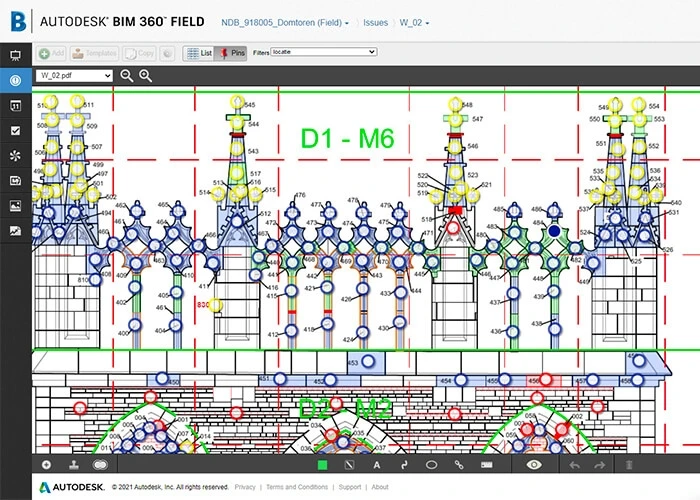Click the red pin on block 456
The width and height of the screenshot is (700, 500).
point(546,379)
